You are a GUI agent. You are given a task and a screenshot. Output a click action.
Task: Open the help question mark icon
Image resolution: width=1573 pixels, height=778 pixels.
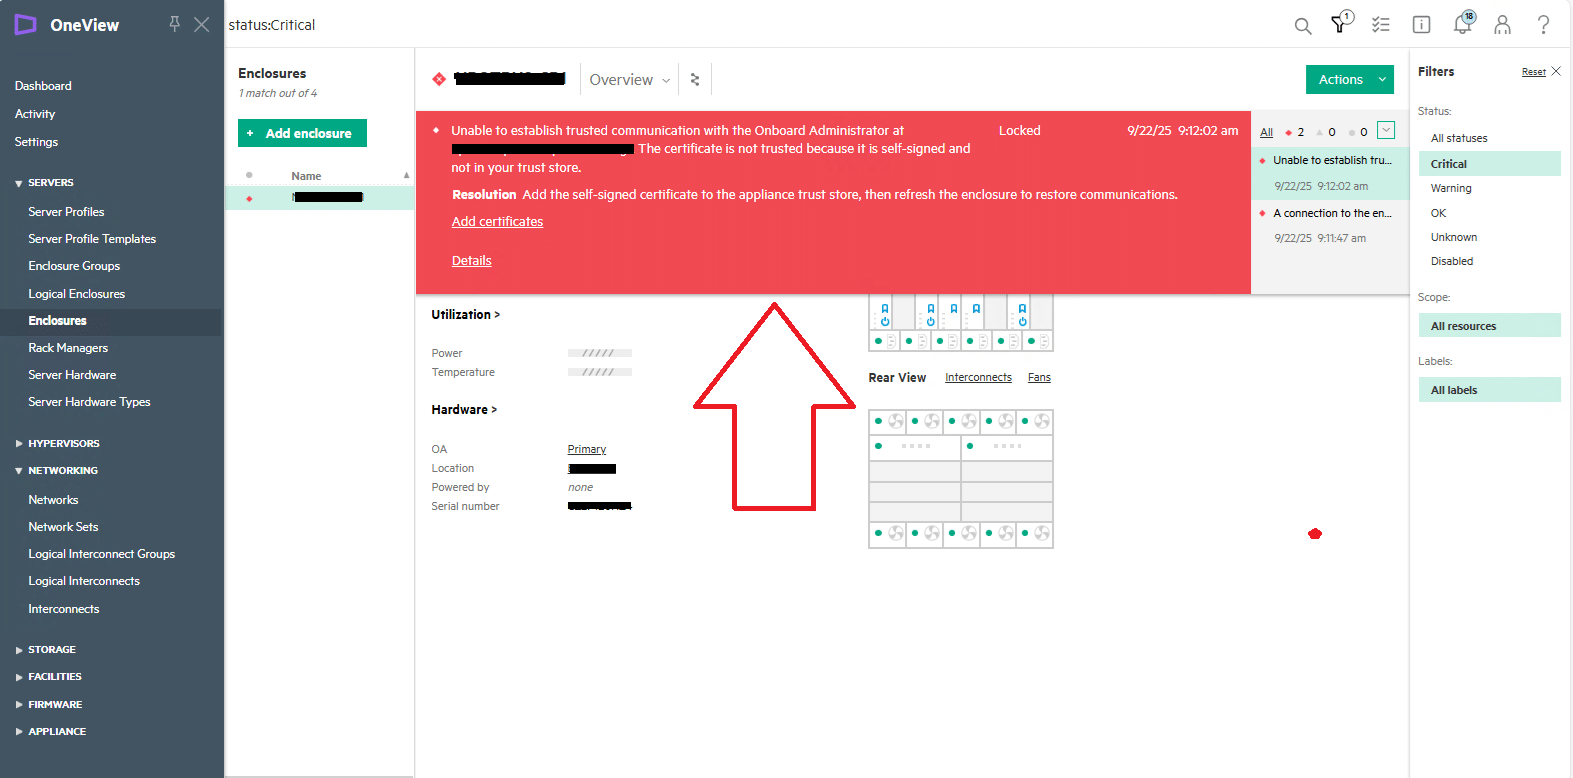pyautogui.click(x=1543, y=25)
